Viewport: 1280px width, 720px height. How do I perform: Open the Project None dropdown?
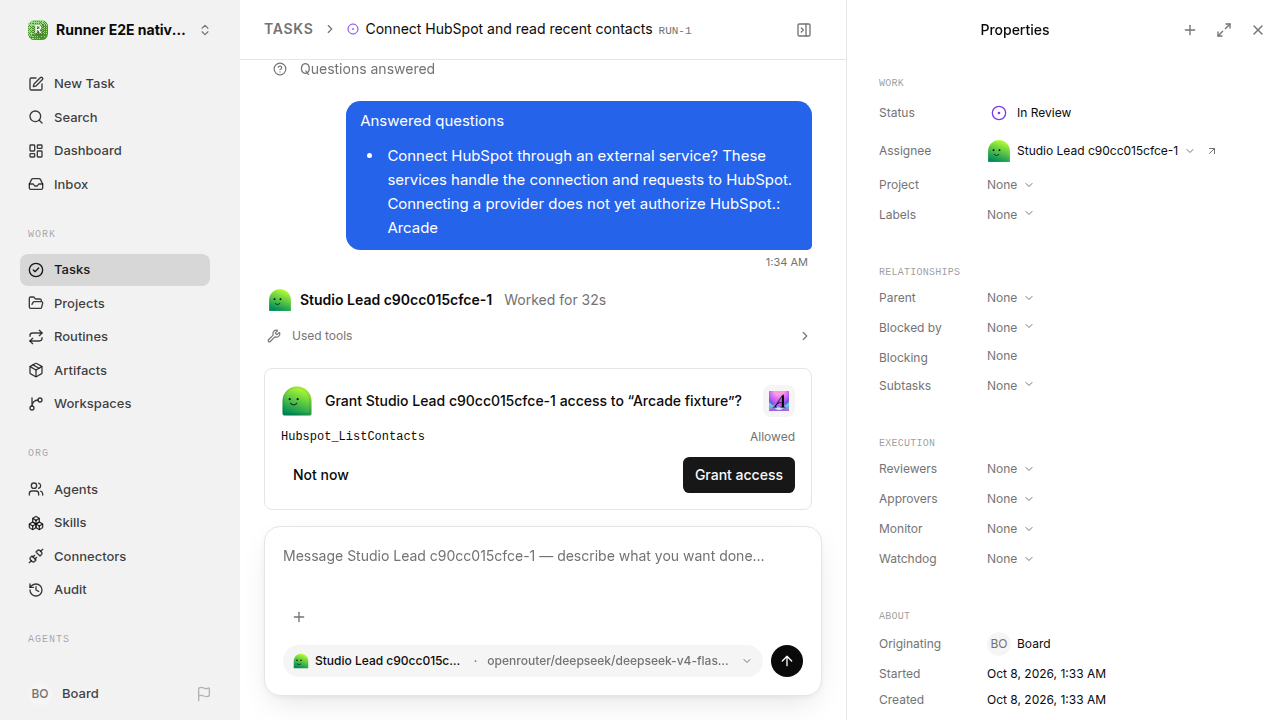[1010, 185]
